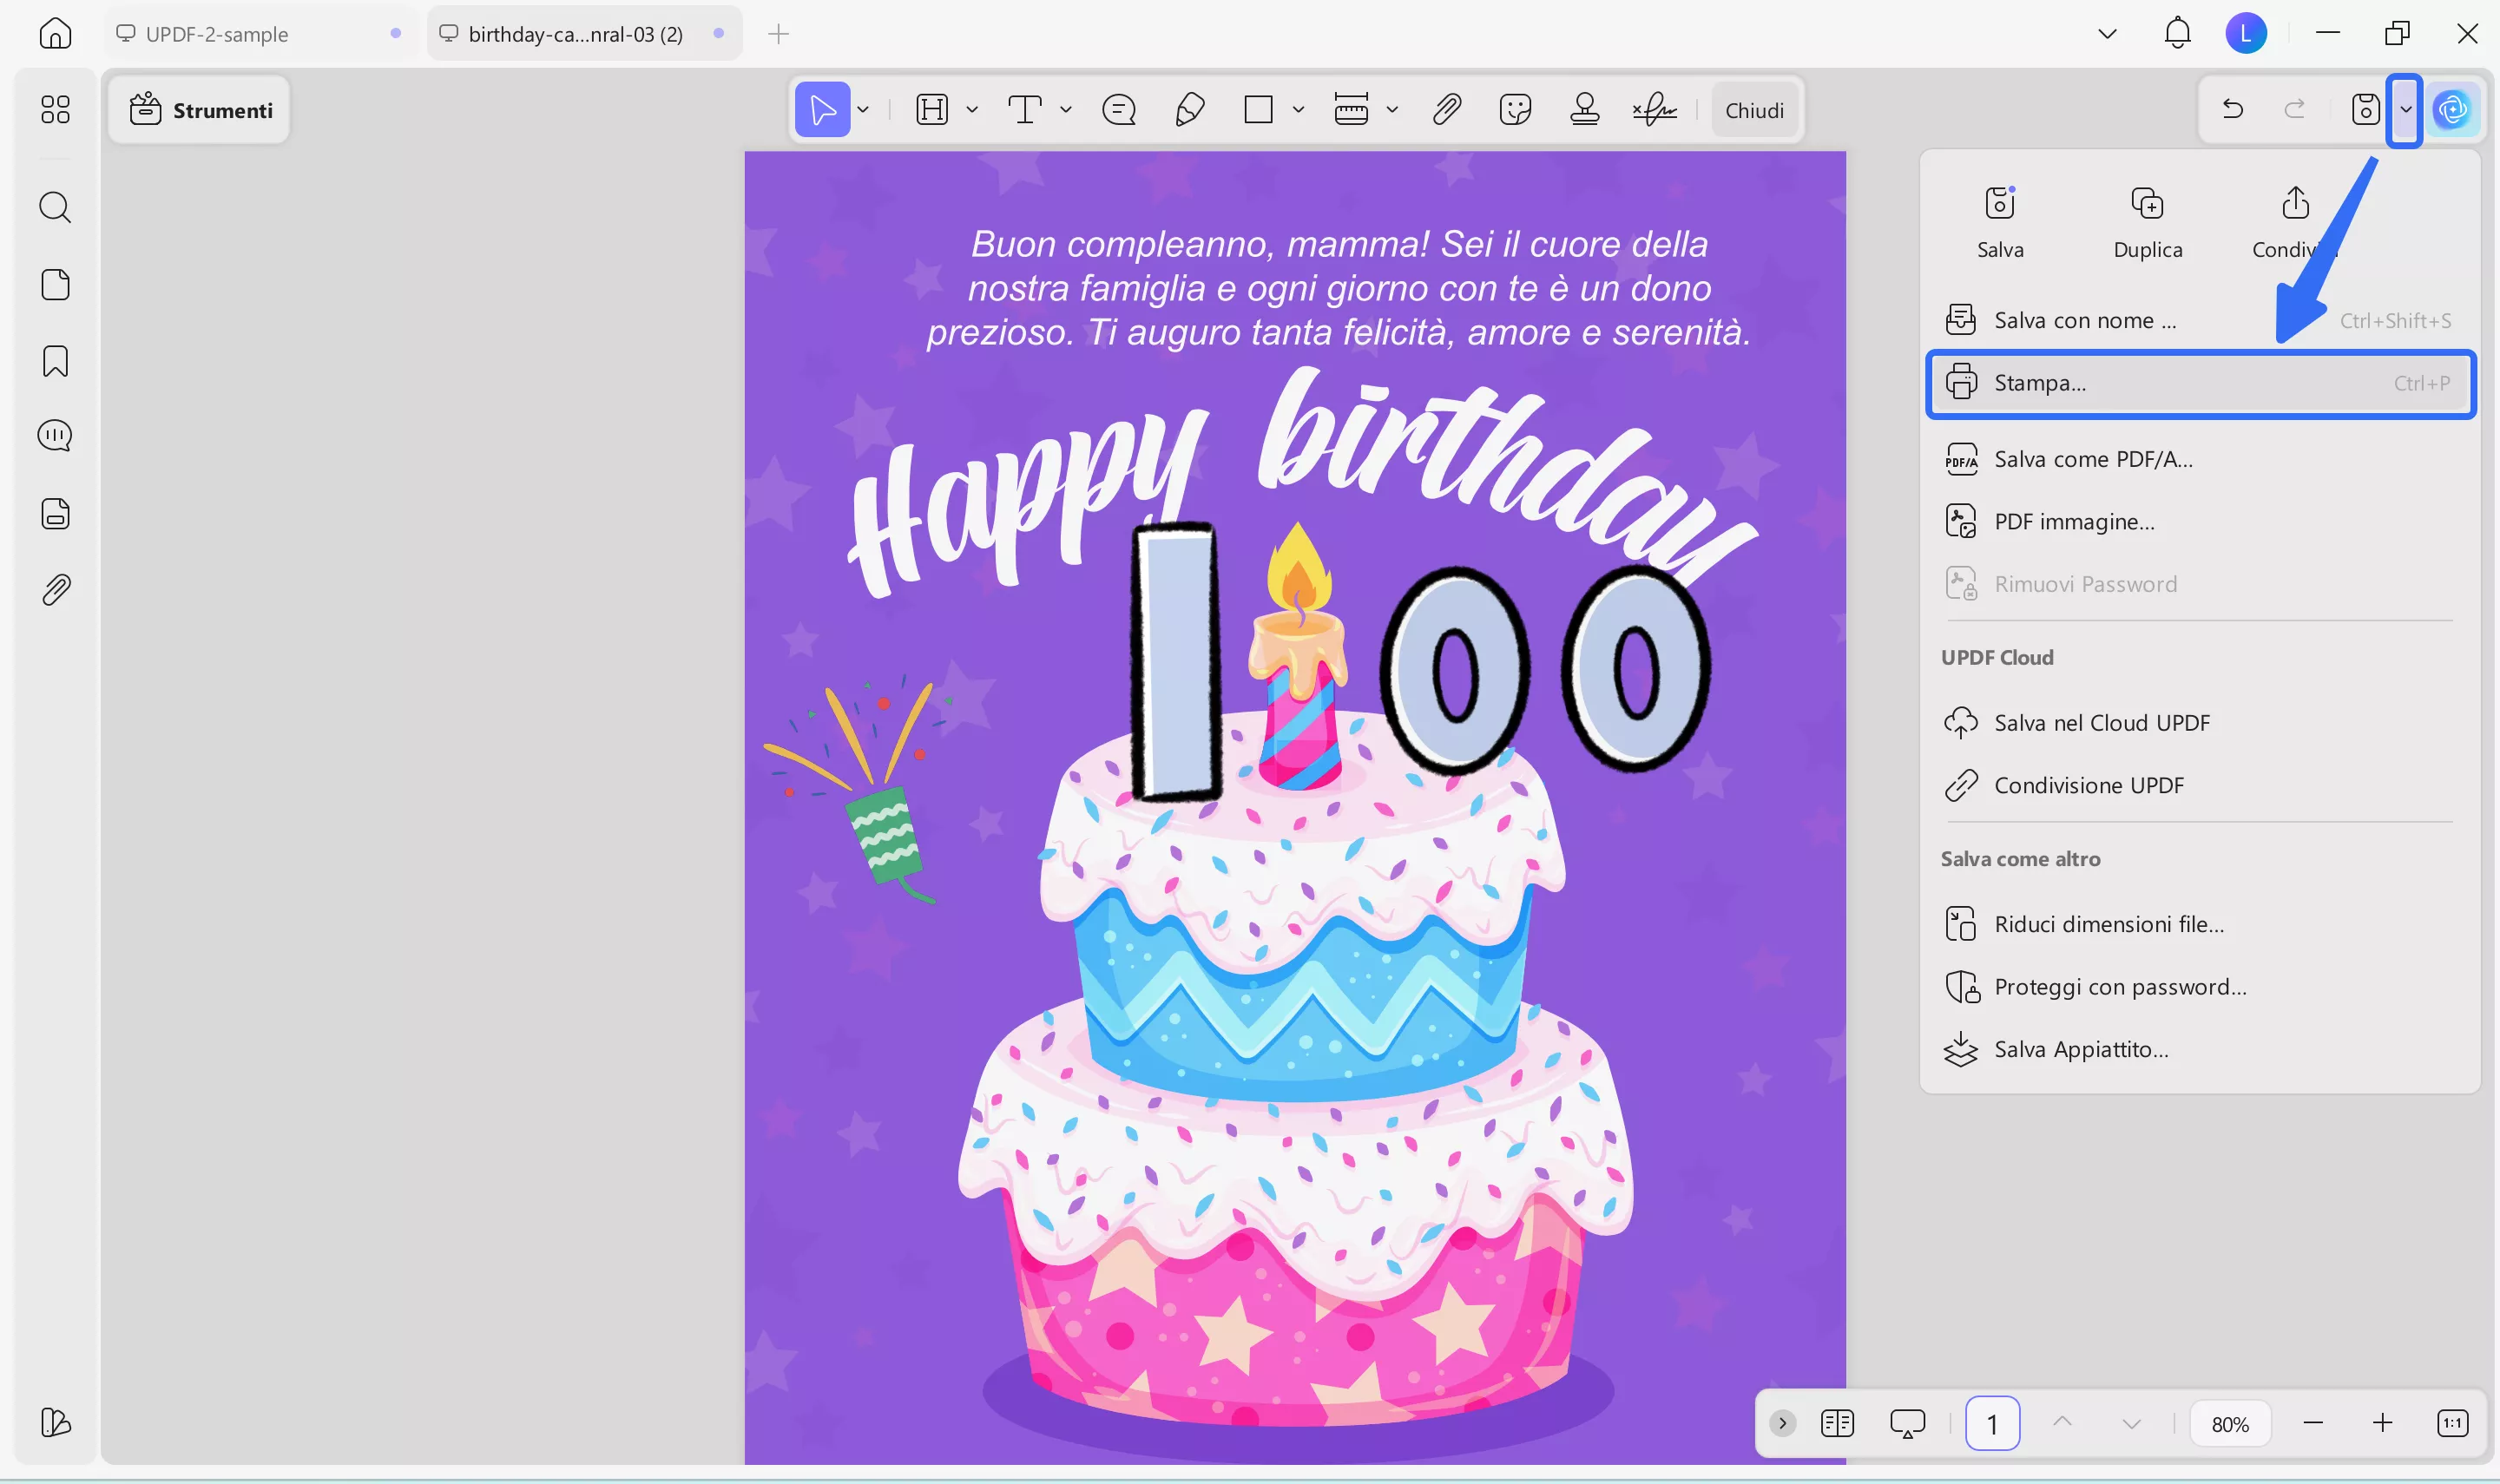Toggle two-page view in the bottom bar
This screenshot has height=1484, width=2500.
click(x=1837, y=1422)
